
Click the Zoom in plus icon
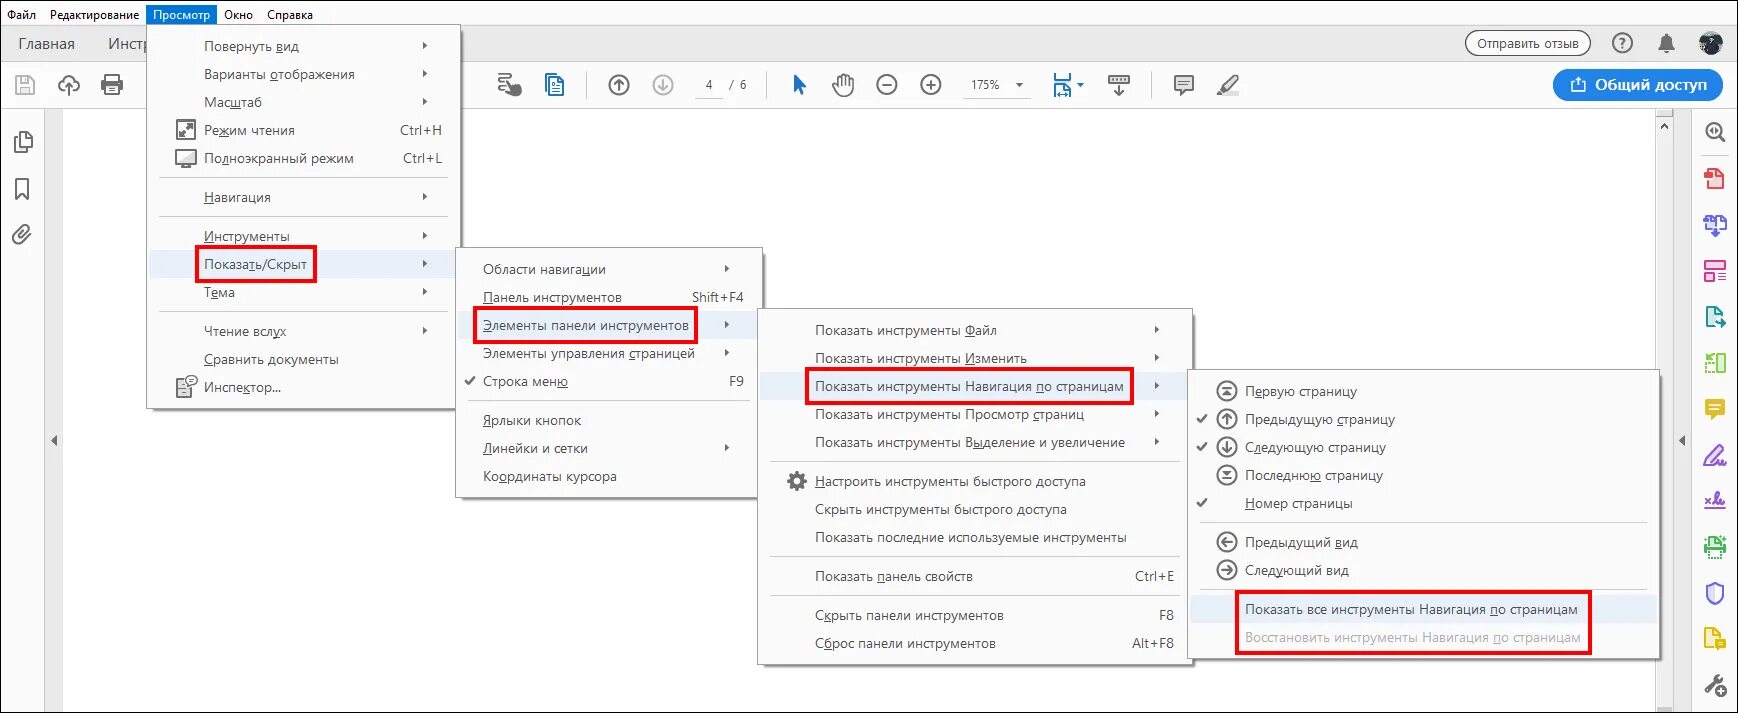click(x=931, y=85)
